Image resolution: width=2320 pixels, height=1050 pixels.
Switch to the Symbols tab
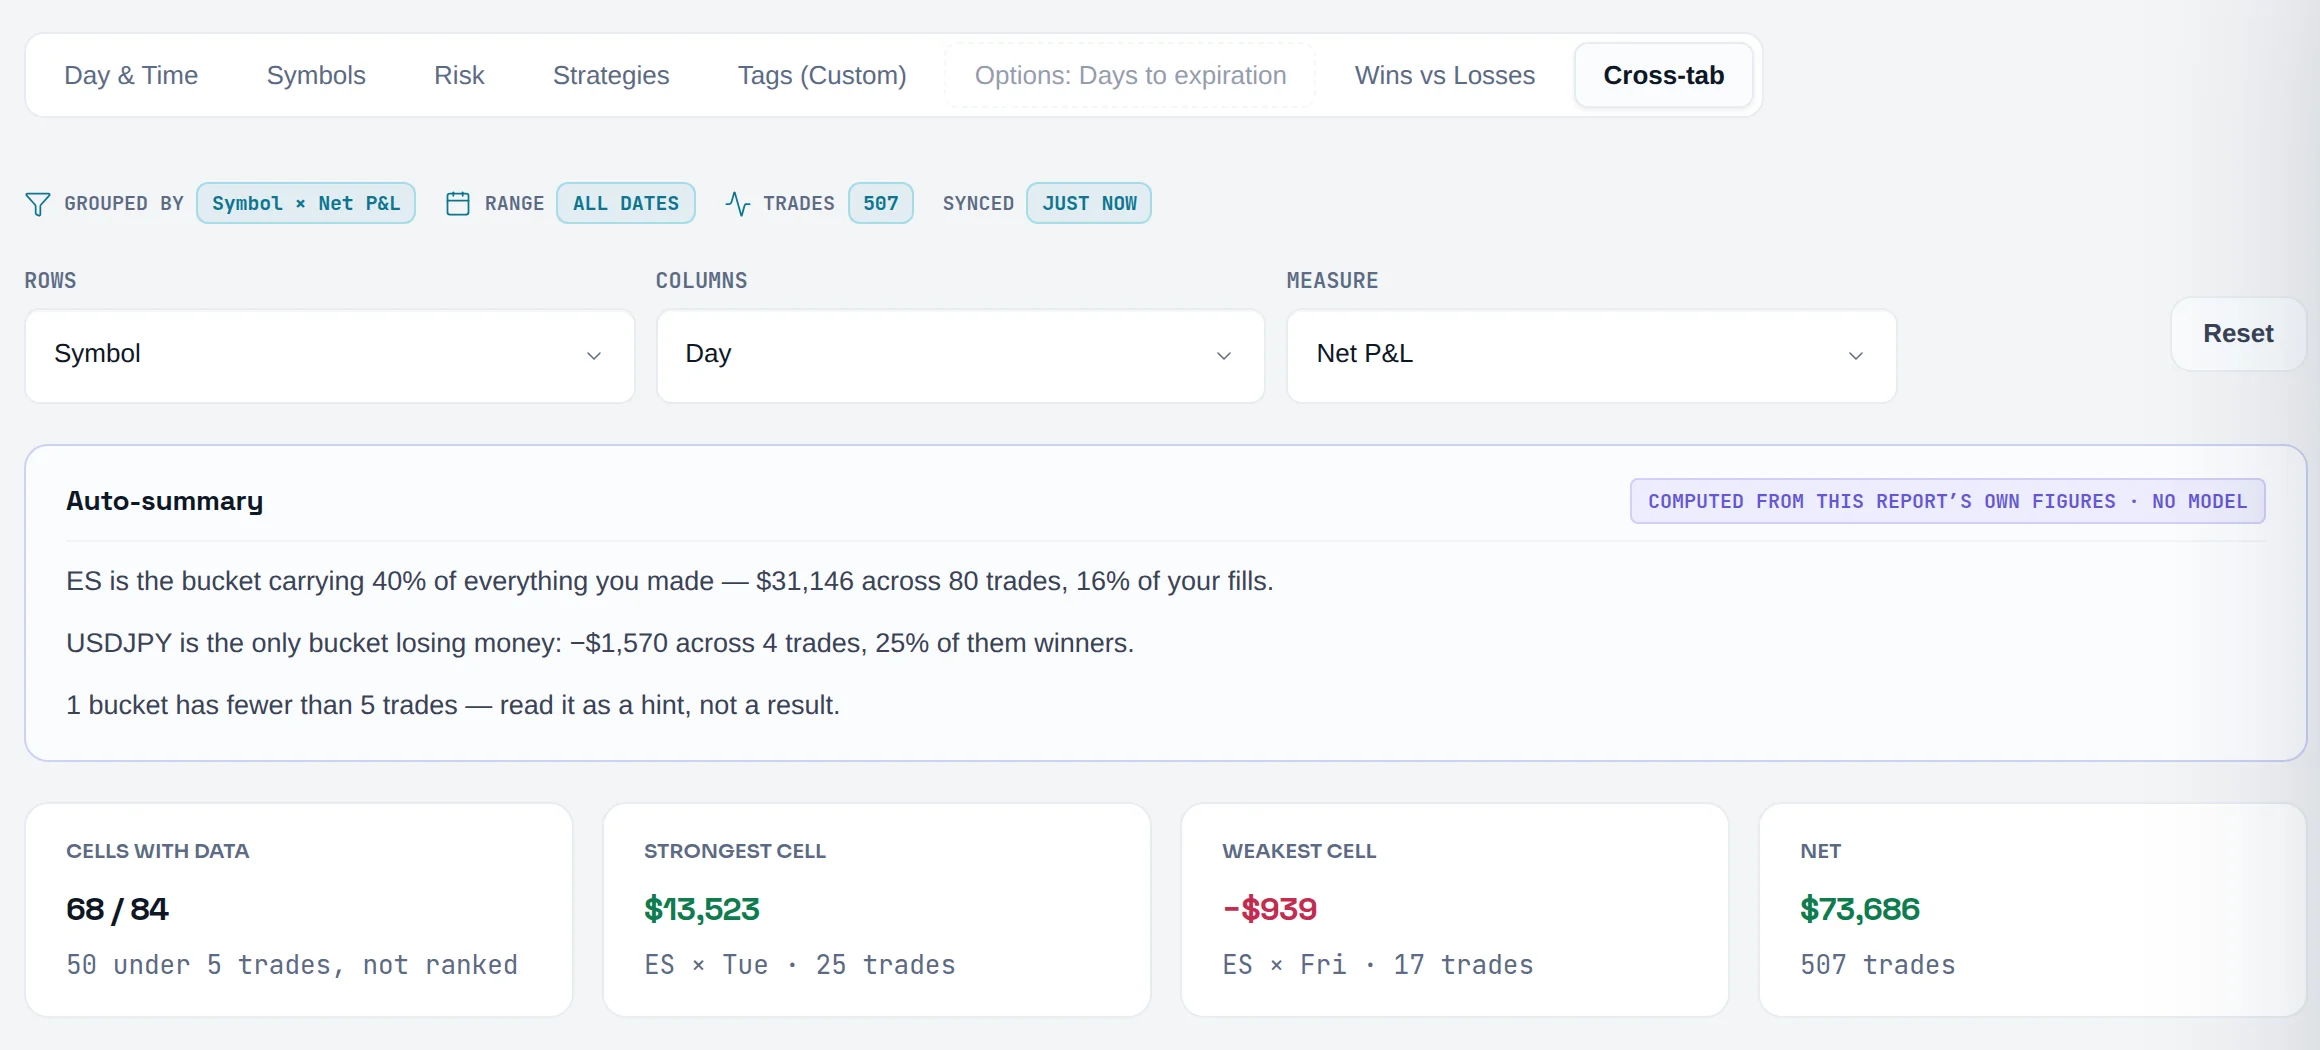click(x=316, y=75)
